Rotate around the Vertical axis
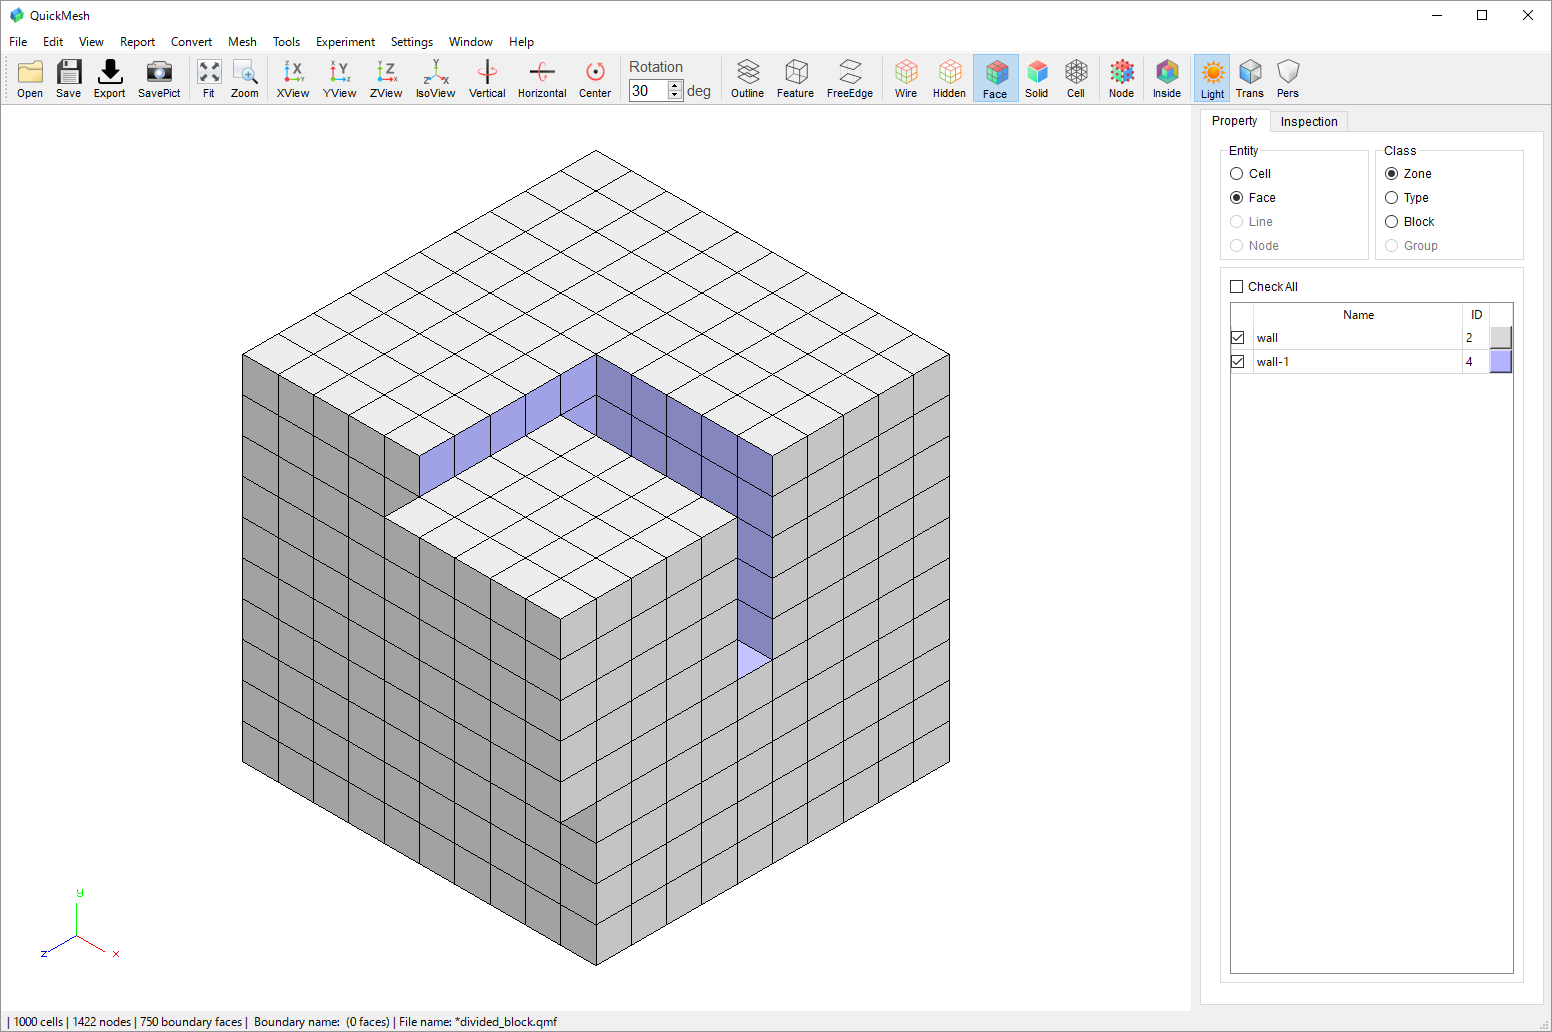Screen dimensions: 1552x1032 [487, 78]
